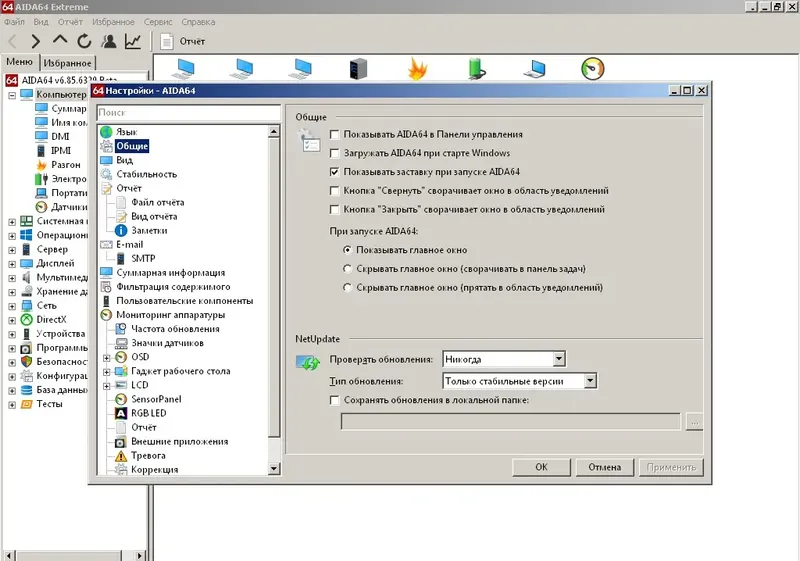Uncheck Показывать заставку при запуске AIDA64
This screenshot has width=800, height=561.
click(x=334, y=172)
